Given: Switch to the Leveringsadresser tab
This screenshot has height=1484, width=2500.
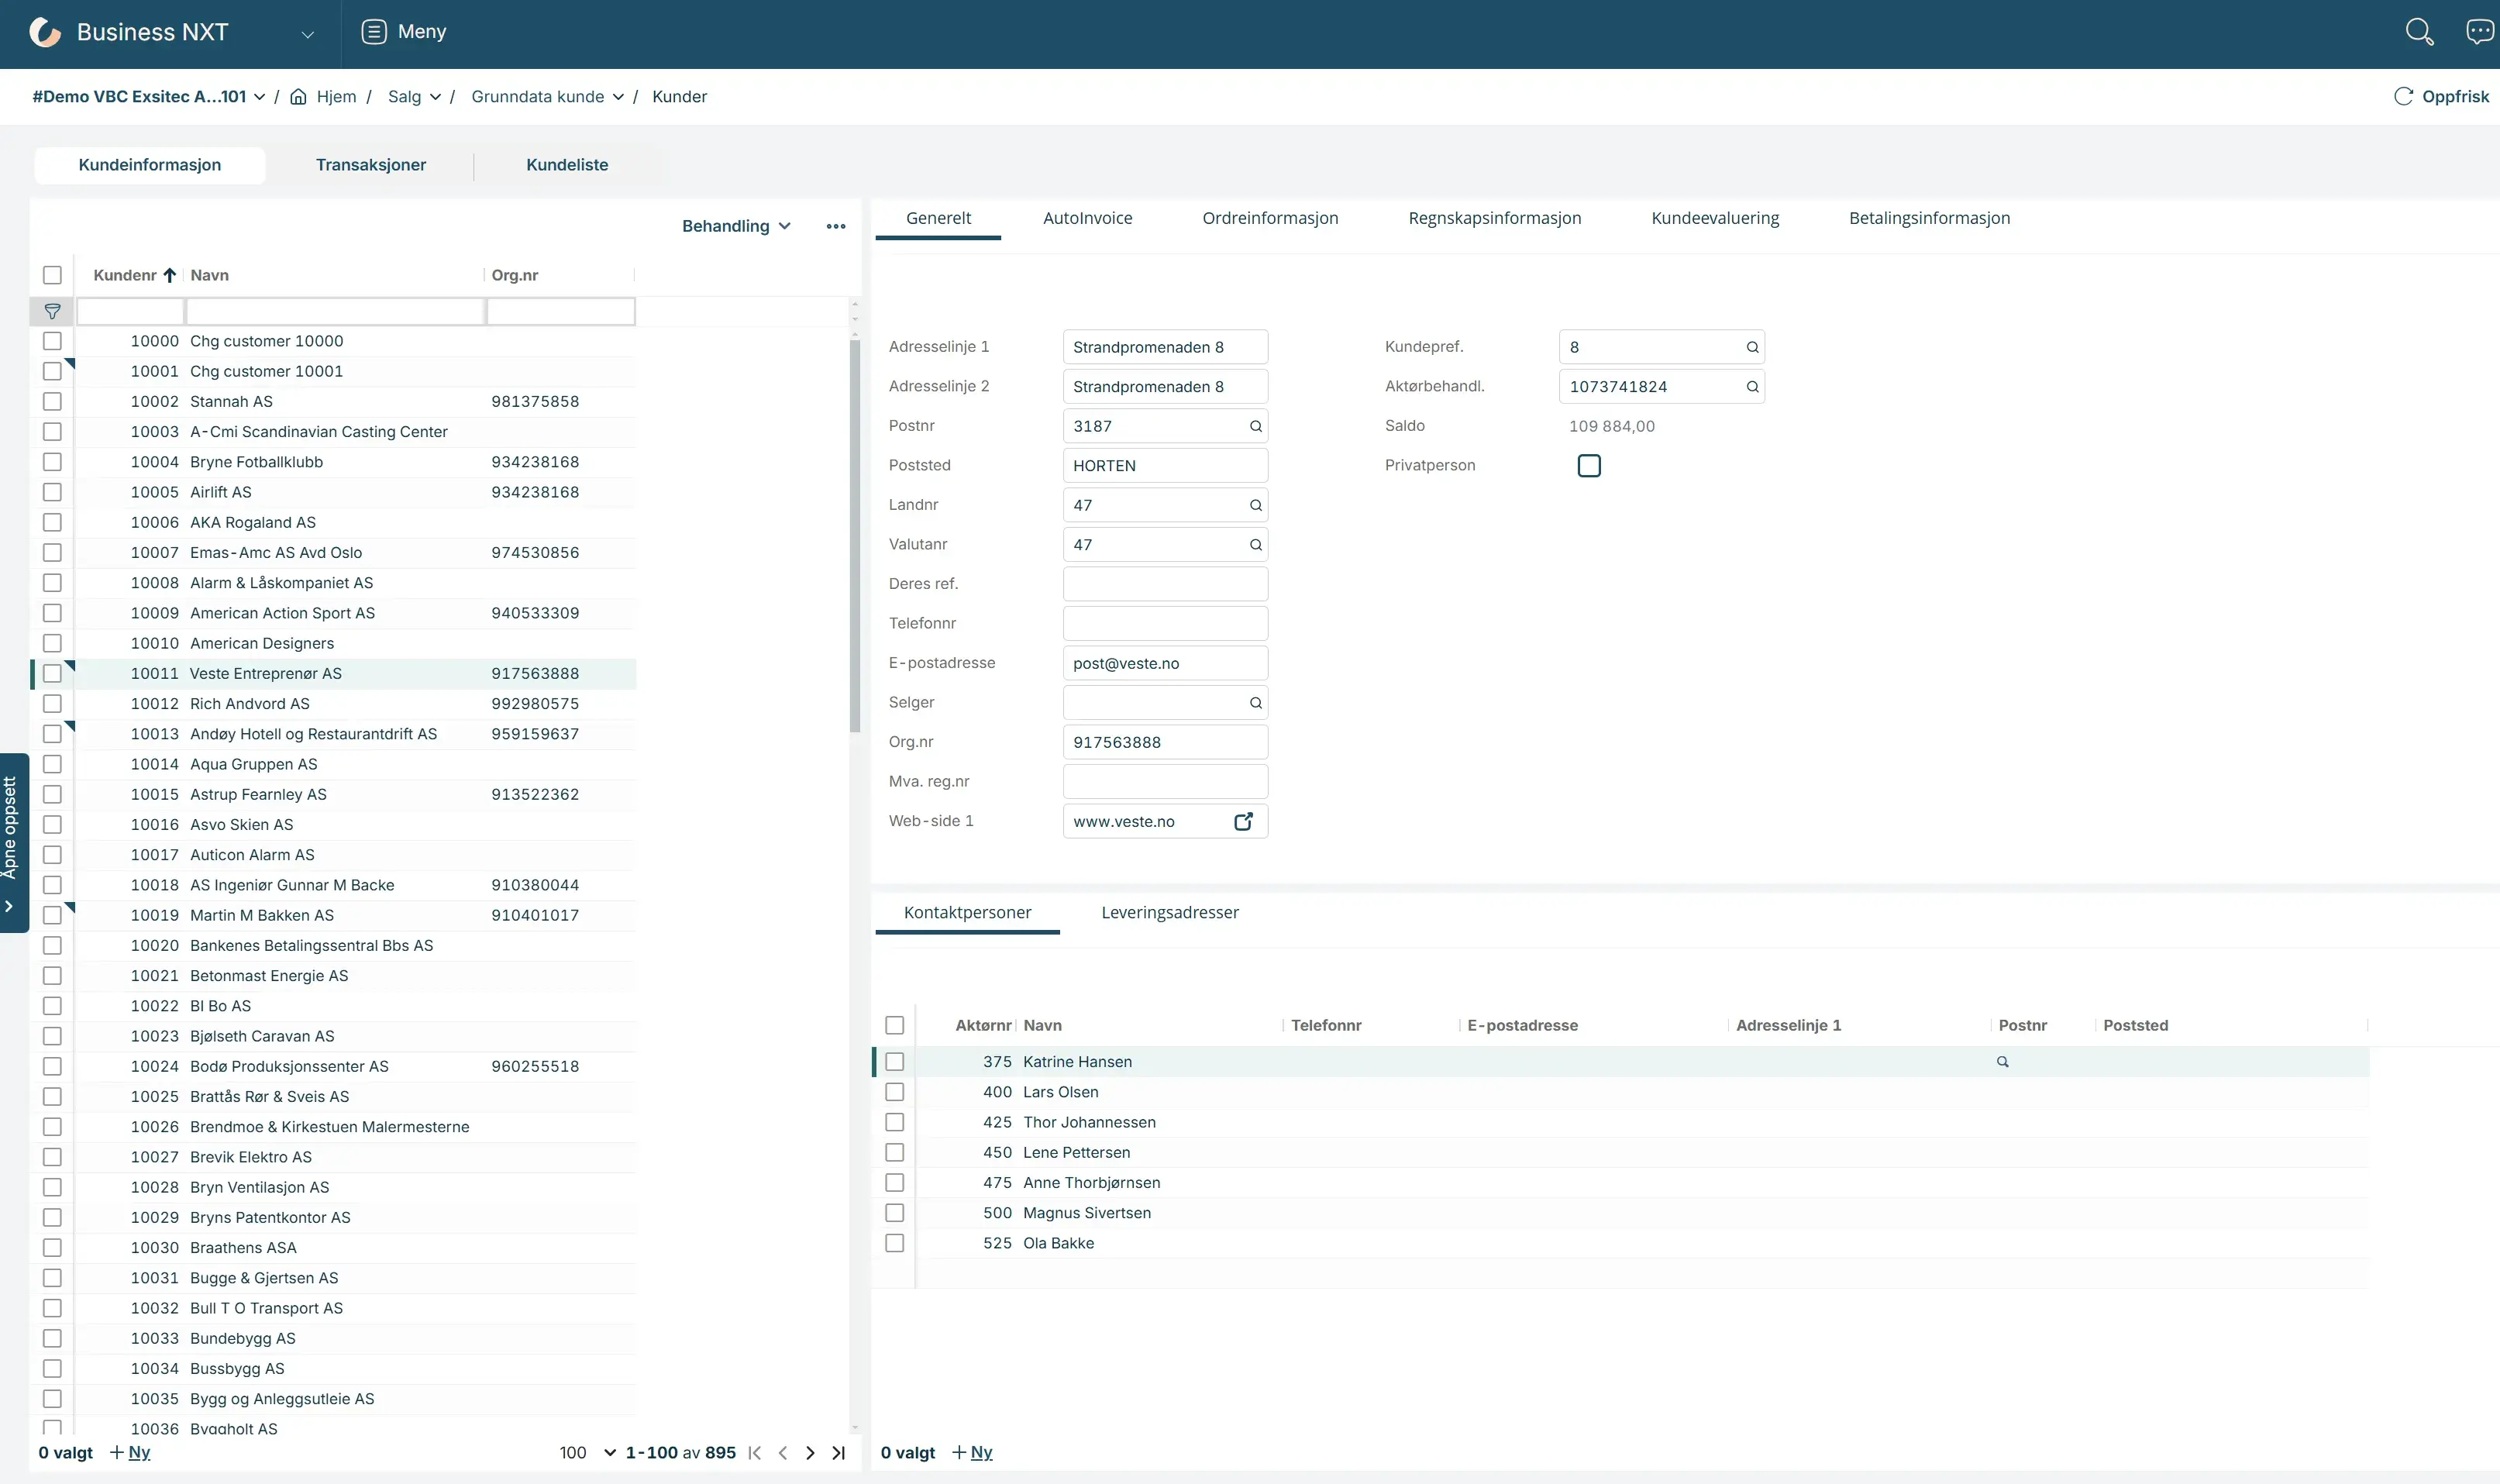Looking at the screenshot, I should [x=1170, y=913].
